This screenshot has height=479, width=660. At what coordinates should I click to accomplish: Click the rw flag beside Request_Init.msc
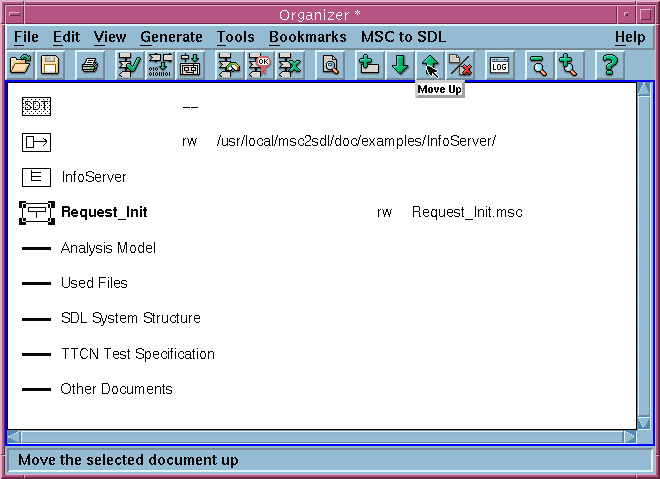click(384, 213)
